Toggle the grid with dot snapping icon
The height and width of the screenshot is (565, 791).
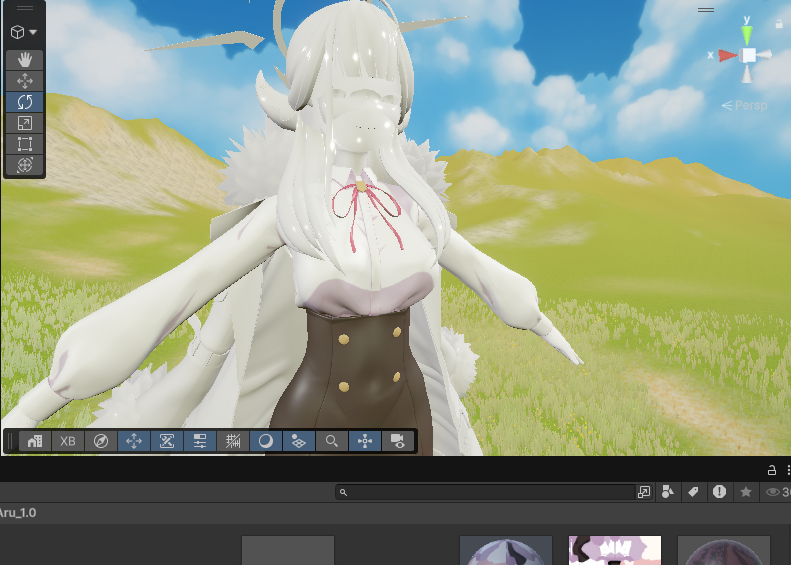tap(299, 441)
